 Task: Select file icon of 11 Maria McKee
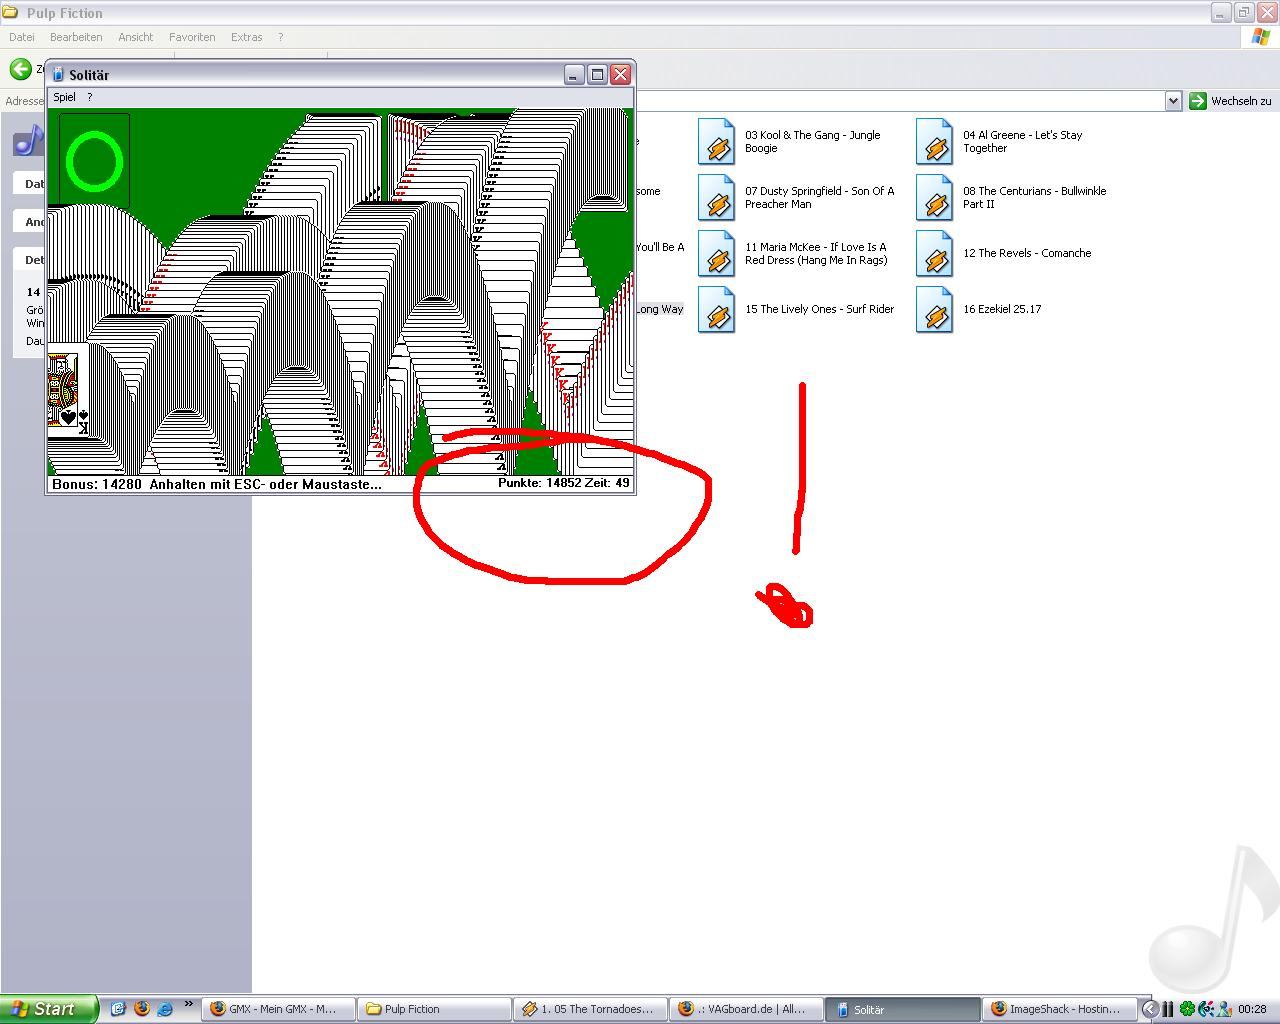click(716, 254)
